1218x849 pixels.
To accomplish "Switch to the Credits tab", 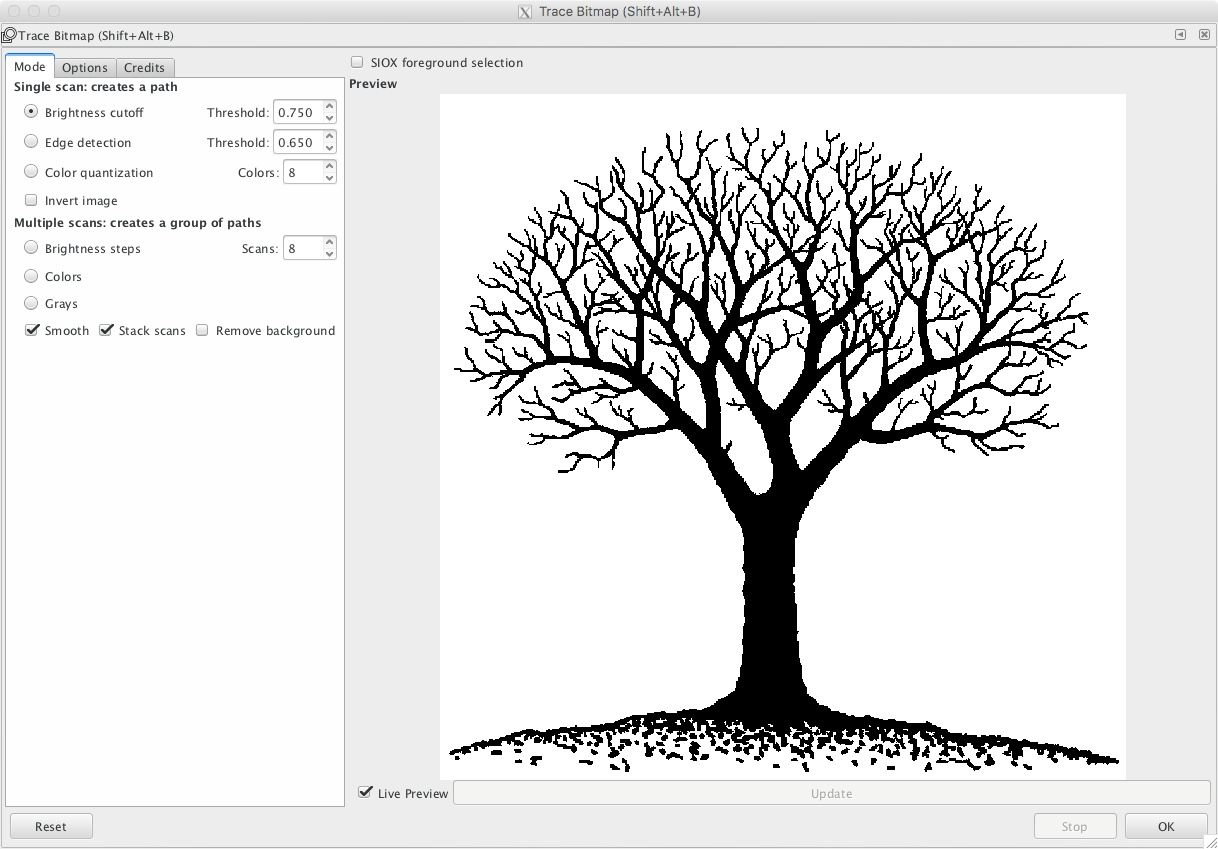I will 145,67.
